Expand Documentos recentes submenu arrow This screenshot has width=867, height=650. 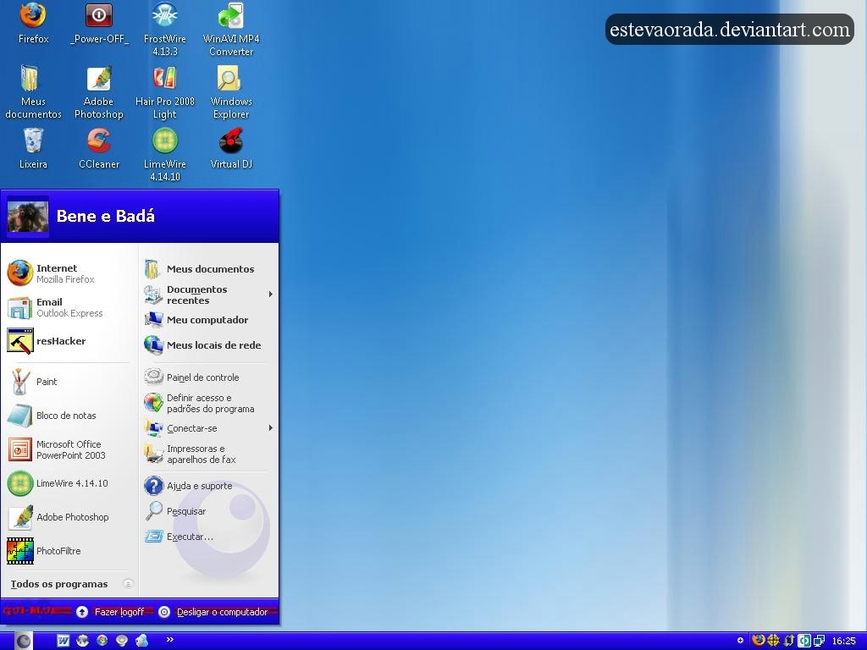[270, 294]
